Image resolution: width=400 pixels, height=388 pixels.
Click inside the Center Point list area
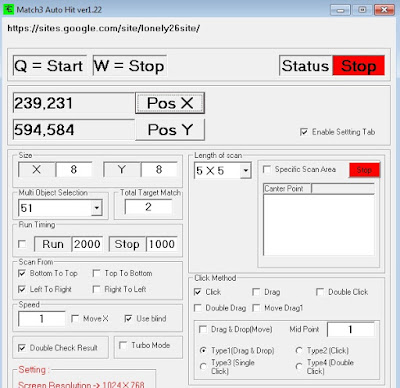pos(319,225)
